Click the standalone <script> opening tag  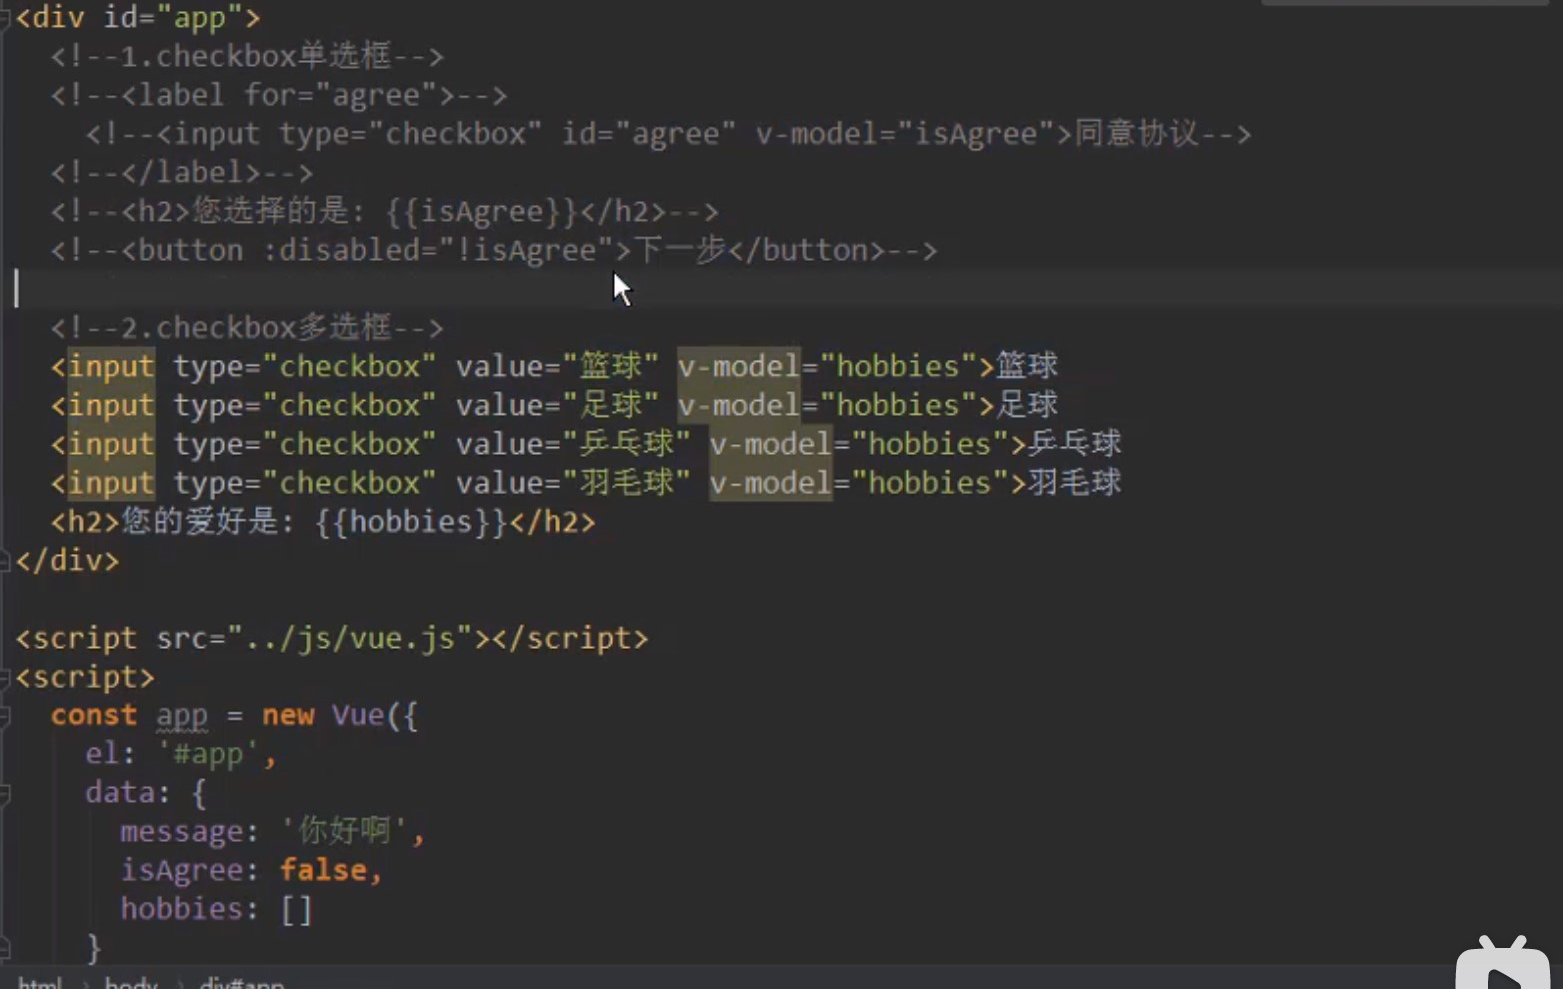[x=85, y=678]
